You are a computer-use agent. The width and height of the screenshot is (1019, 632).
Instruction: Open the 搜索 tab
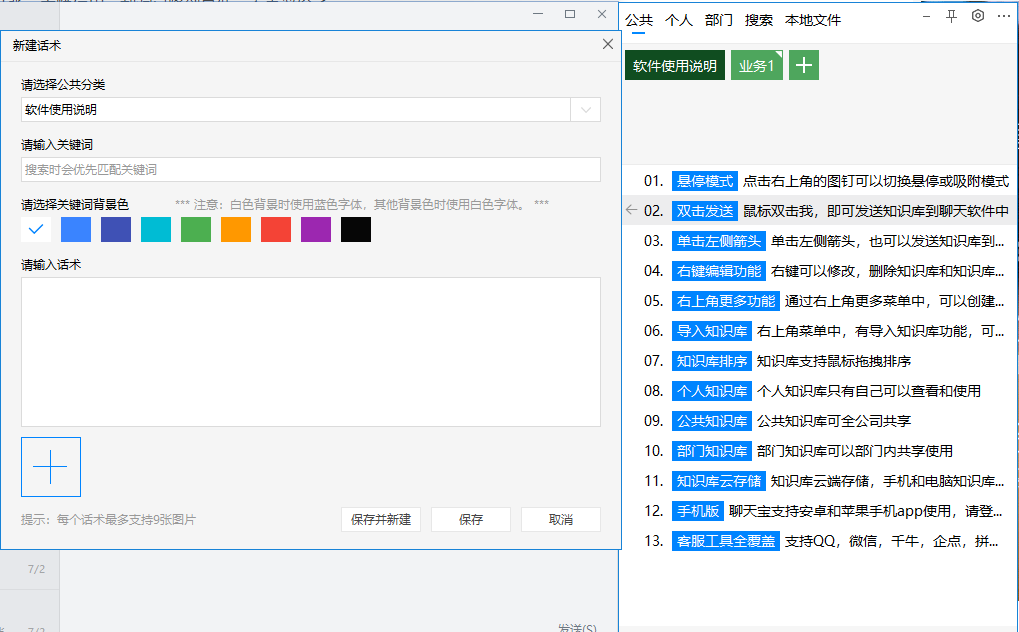pos(758,20)
